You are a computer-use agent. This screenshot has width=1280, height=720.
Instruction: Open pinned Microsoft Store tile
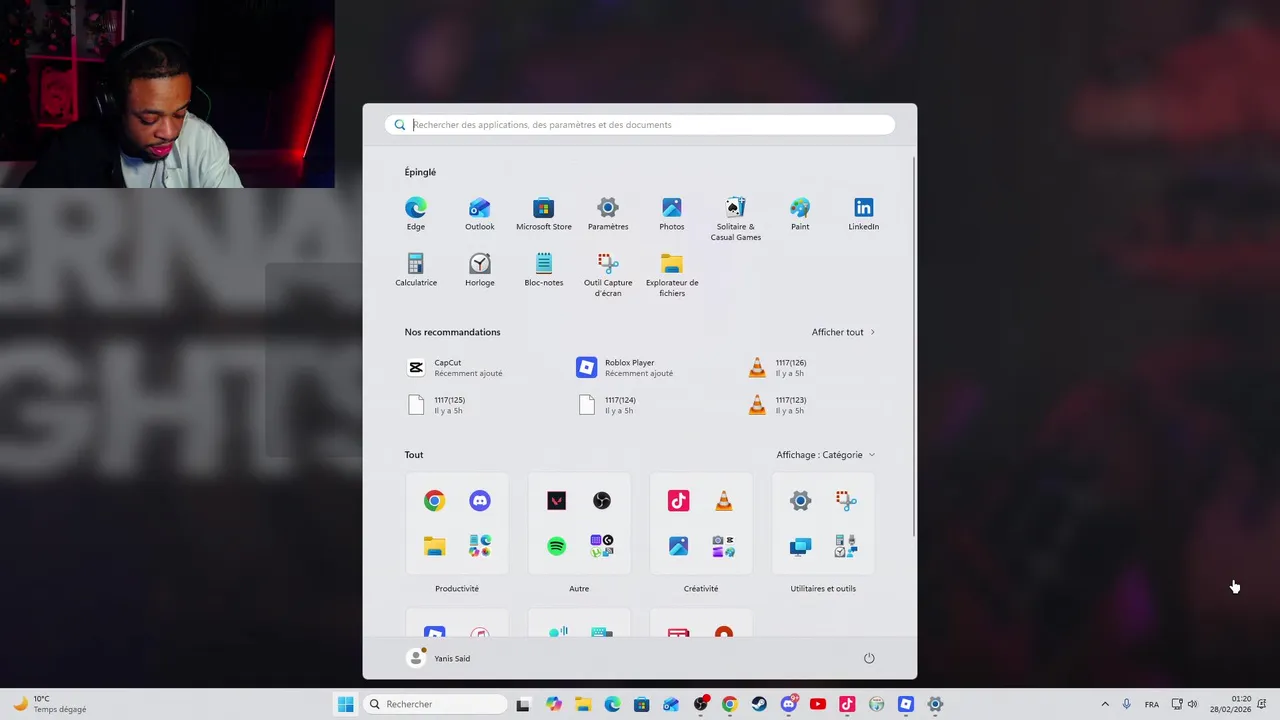tap(544, 214)
